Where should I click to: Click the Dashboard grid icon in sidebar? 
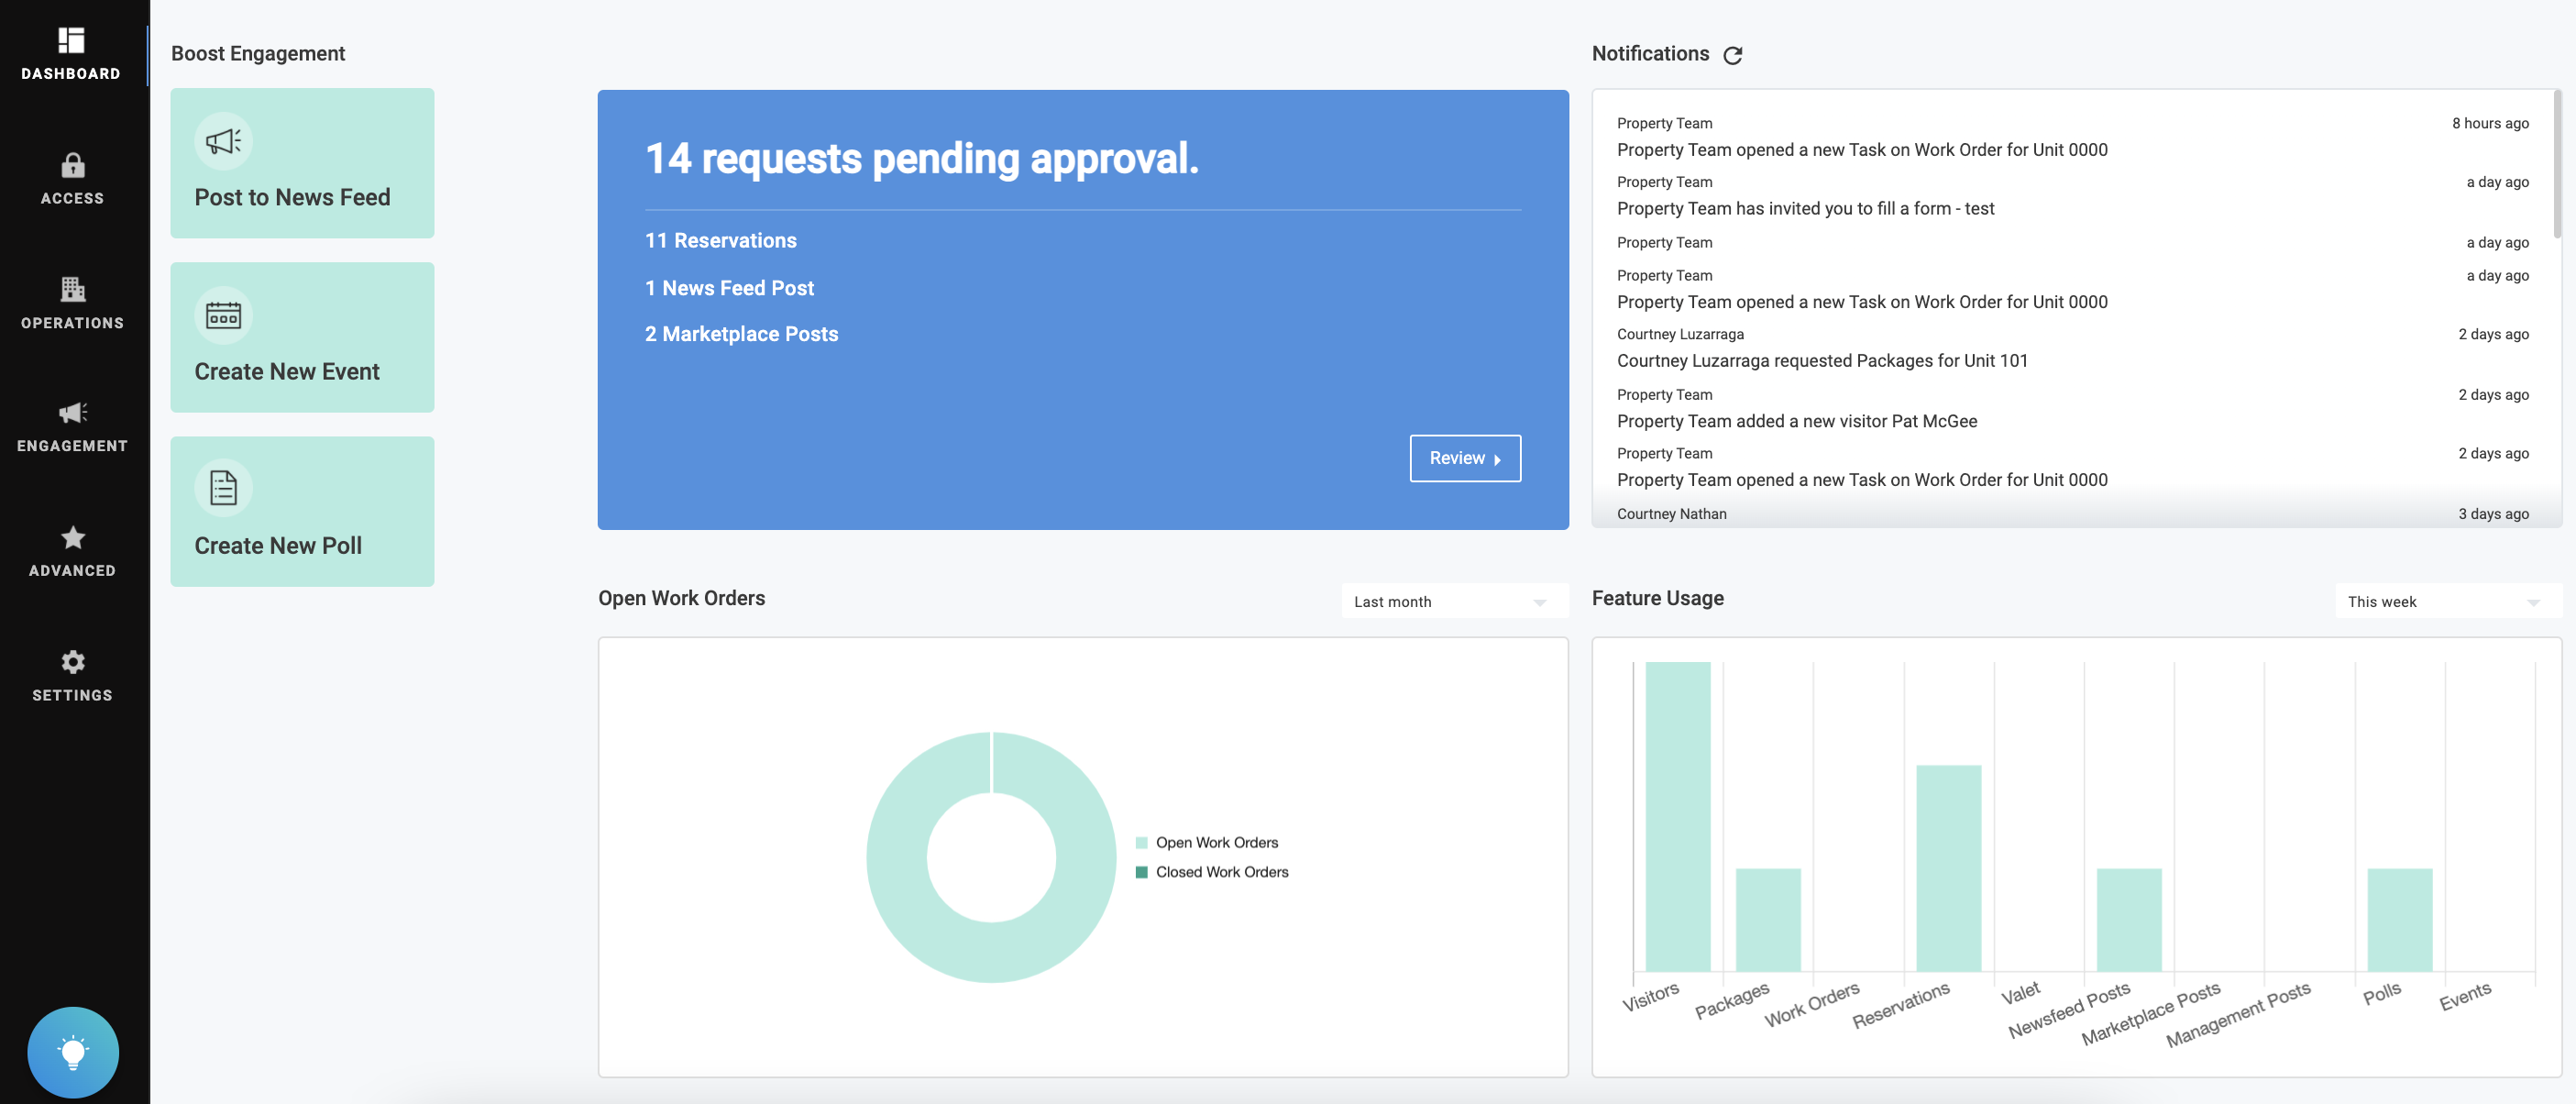click(71, 40)
